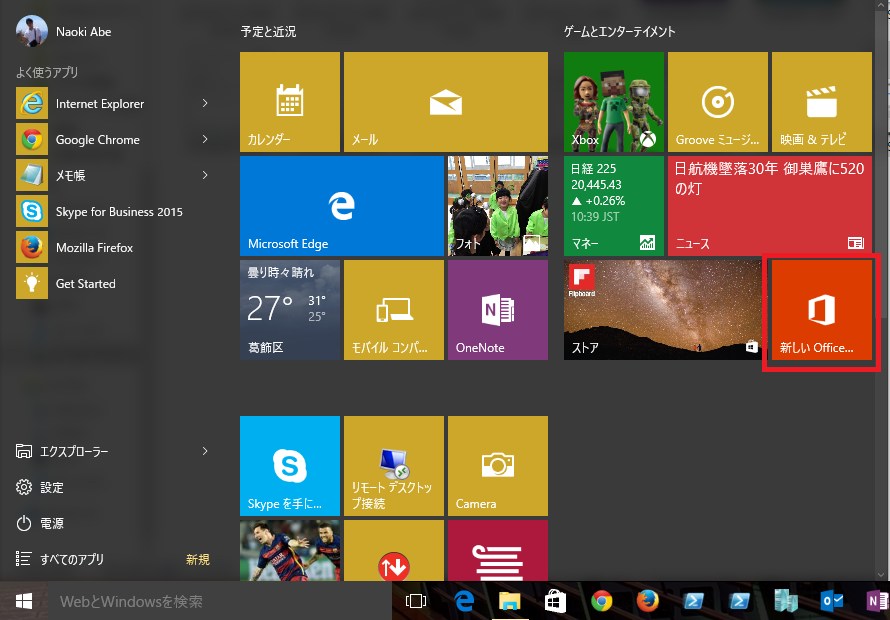890x620 pixels.
Task: Open the リモート デスクトップ接続 tile
Action: [394, 466]
